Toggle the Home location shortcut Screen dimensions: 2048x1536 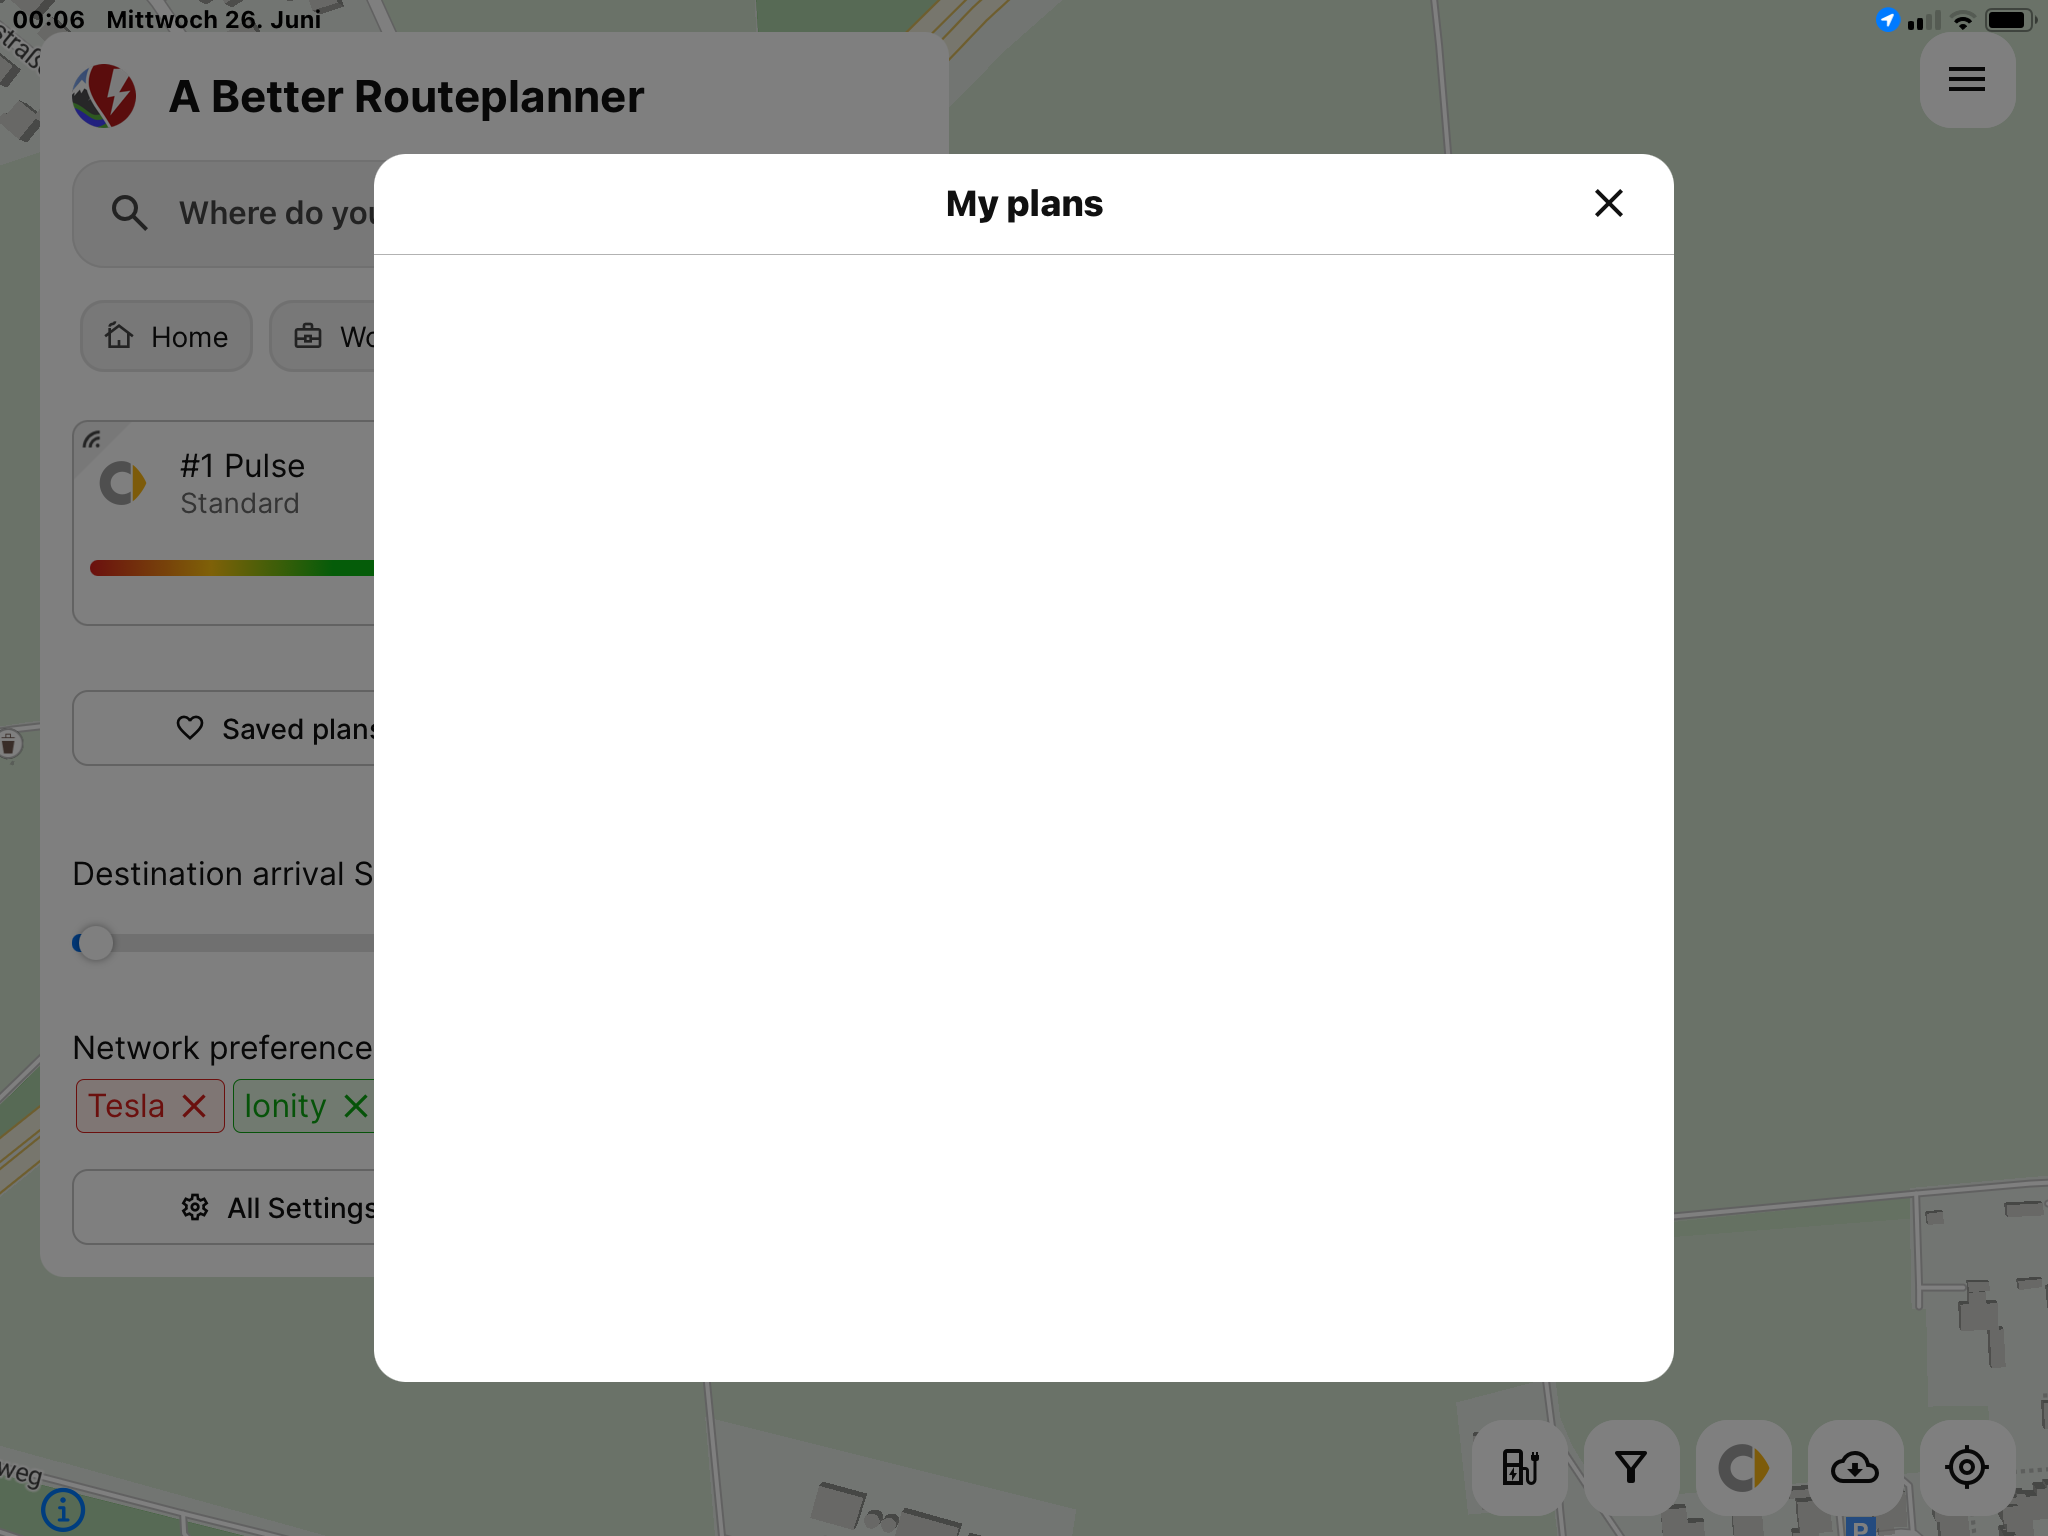tap(166, 336)
